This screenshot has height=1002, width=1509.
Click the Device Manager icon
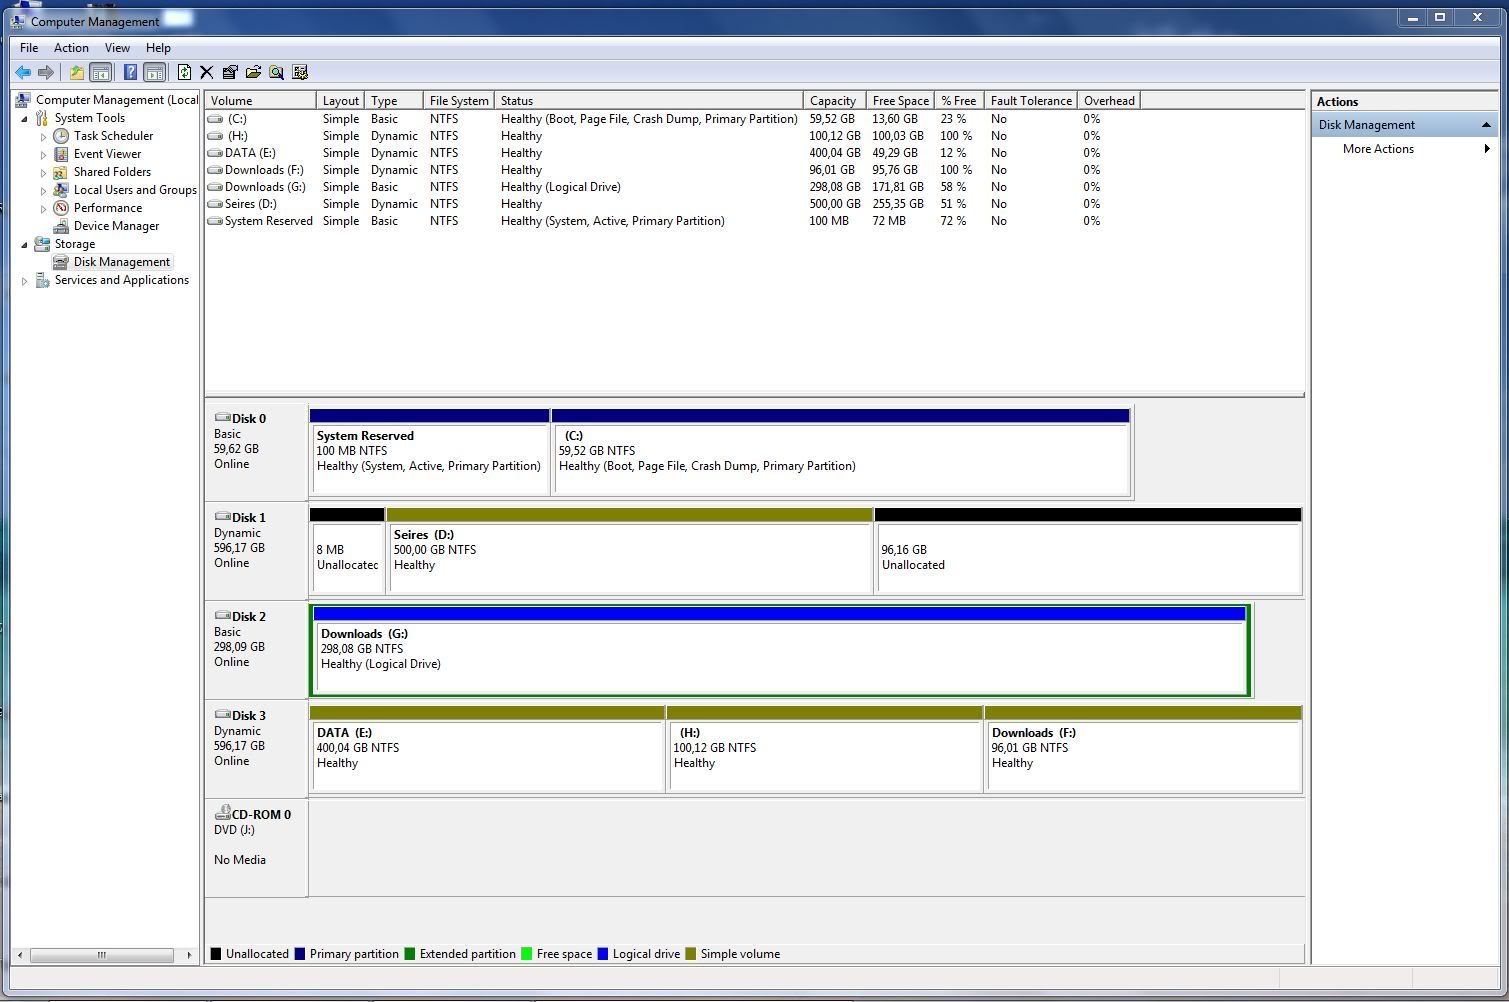click(61, 226)
